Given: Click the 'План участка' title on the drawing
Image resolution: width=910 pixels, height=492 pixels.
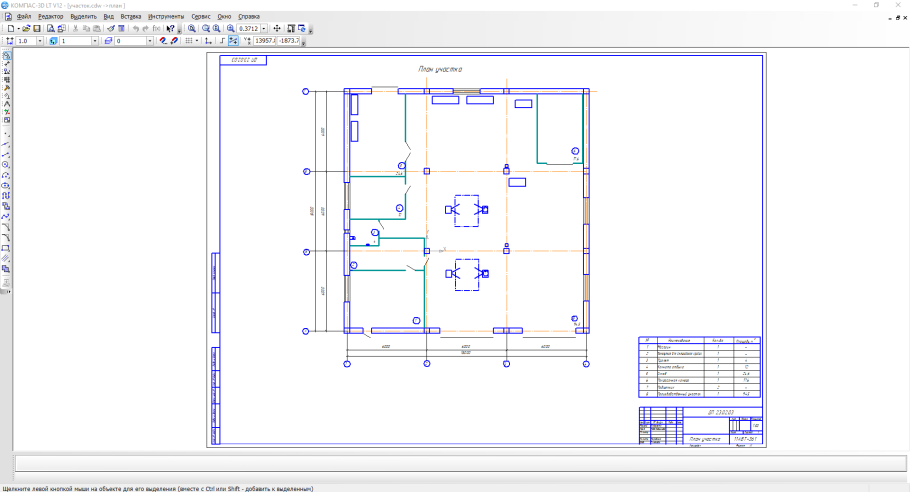Looking at the screenshot, I should click(x=440, y=69).
